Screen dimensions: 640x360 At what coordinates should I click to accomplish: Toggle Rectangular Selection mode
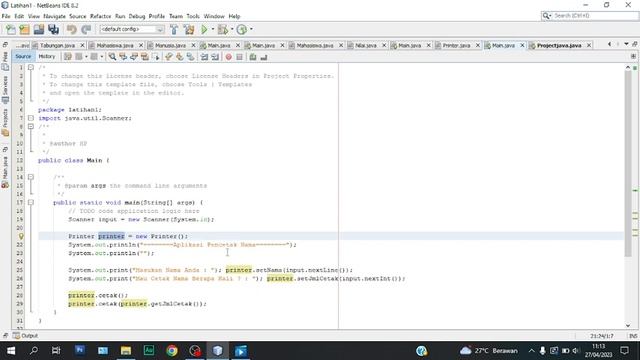[x=156, y=57]
